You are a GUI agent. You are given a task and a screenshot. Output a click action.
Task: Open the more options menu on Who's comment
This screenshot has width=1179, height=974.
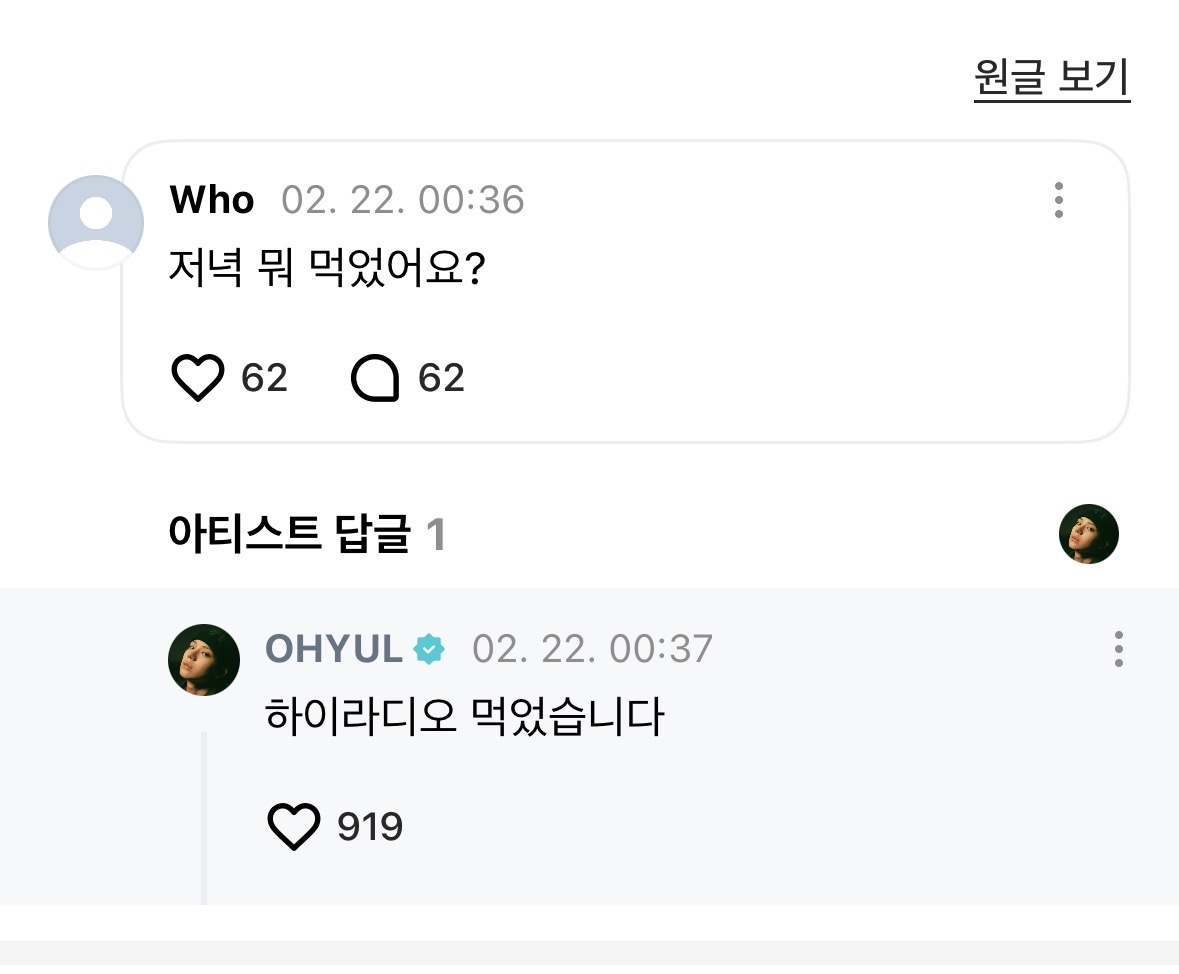[x=1059, y=201]
